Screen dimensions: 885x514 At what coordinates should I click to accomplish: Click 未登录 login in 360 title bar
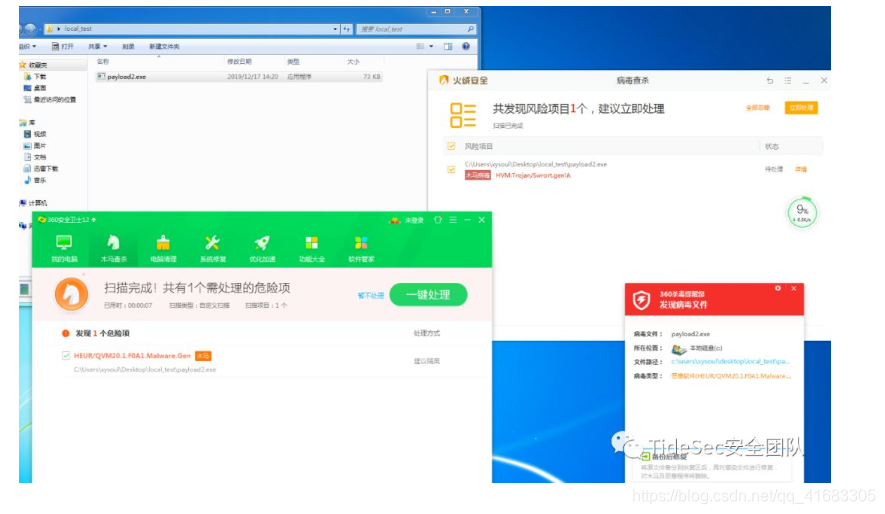414,220
